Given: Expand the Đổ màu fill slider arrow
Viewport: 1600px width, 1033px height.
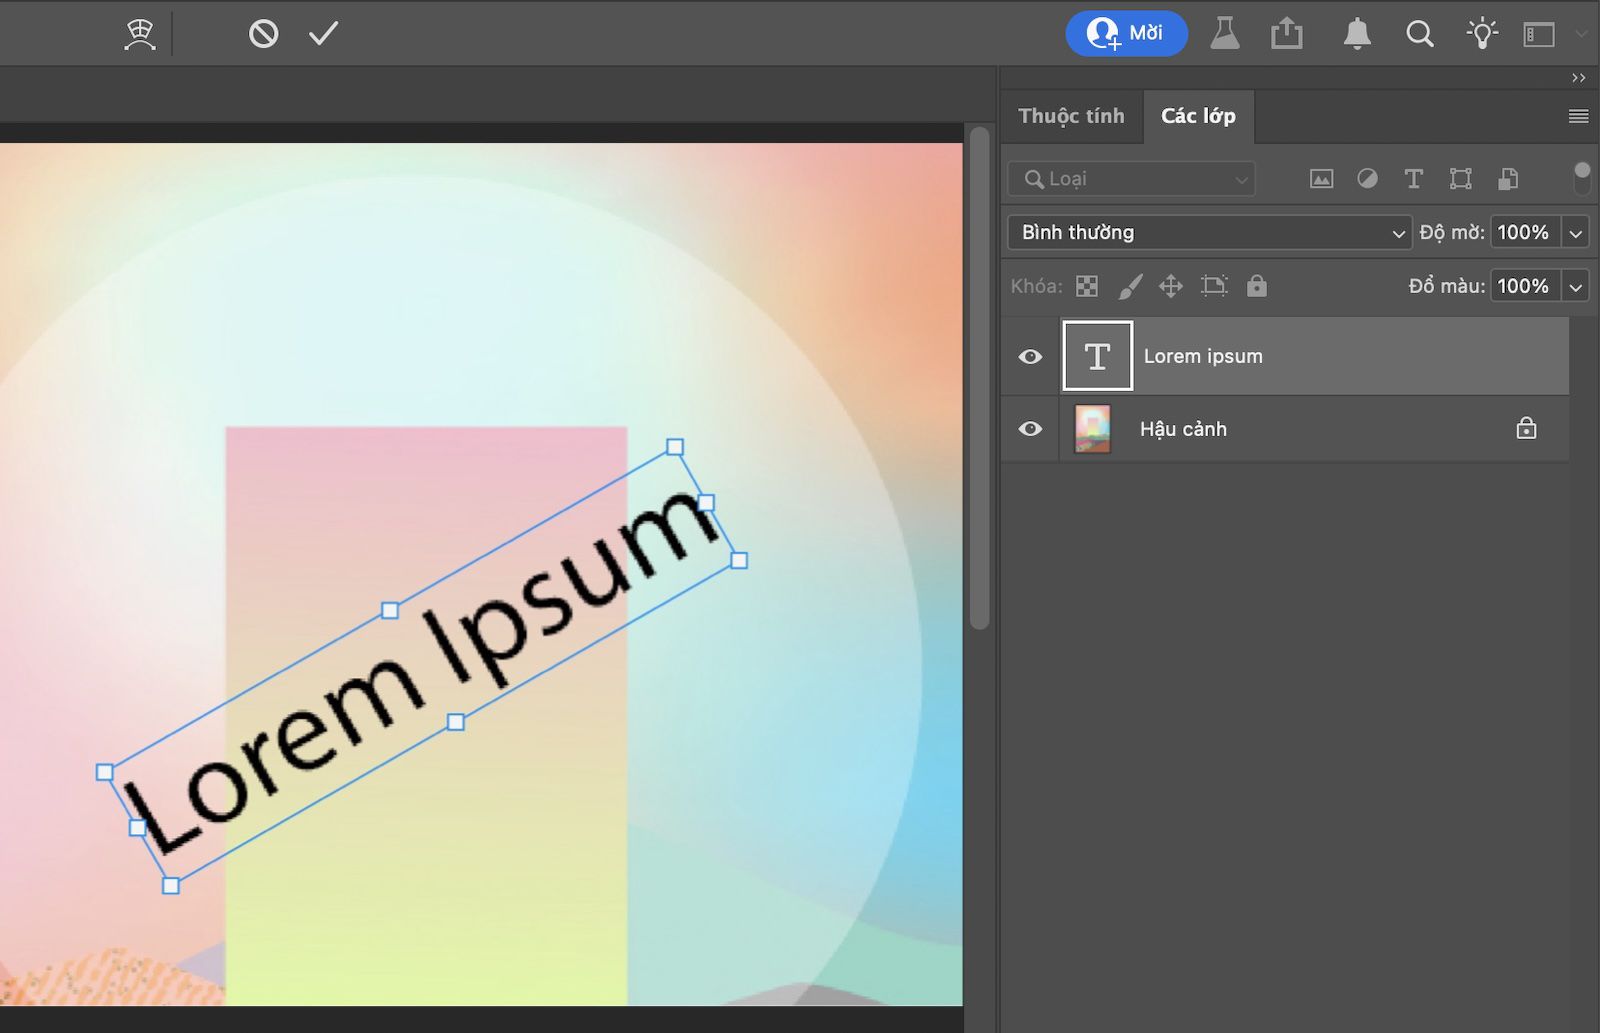Looking at the screenshot, I should 1576,287.
